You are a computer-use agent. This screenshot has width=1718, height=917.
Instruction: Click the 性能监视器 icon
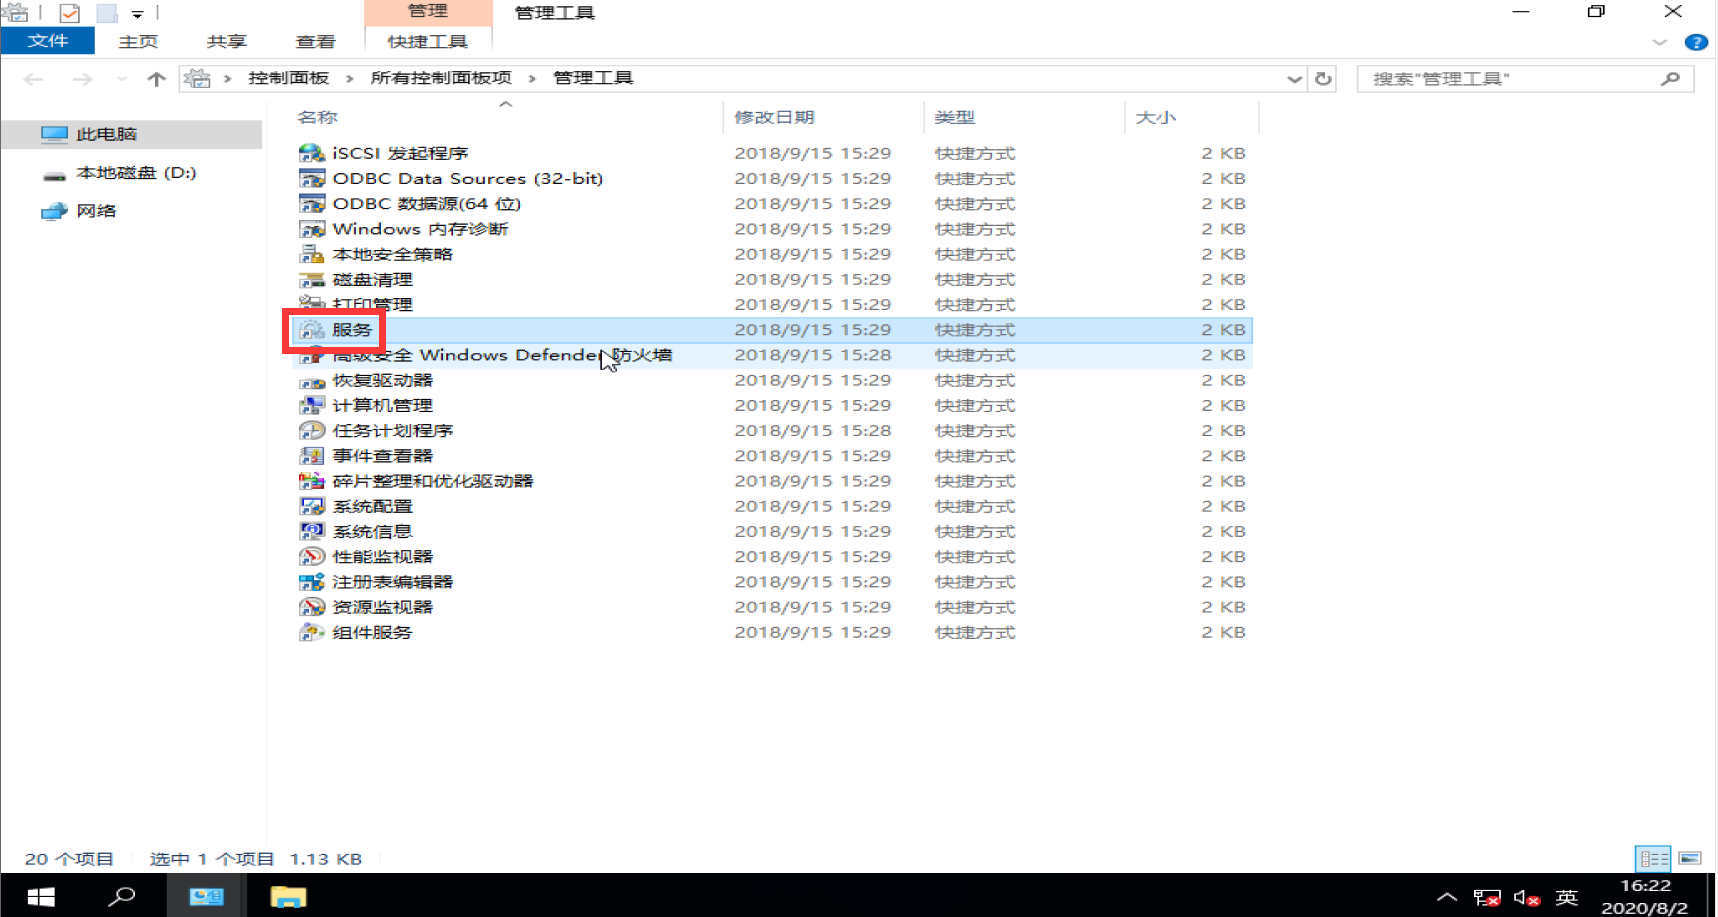click(312, 556)
